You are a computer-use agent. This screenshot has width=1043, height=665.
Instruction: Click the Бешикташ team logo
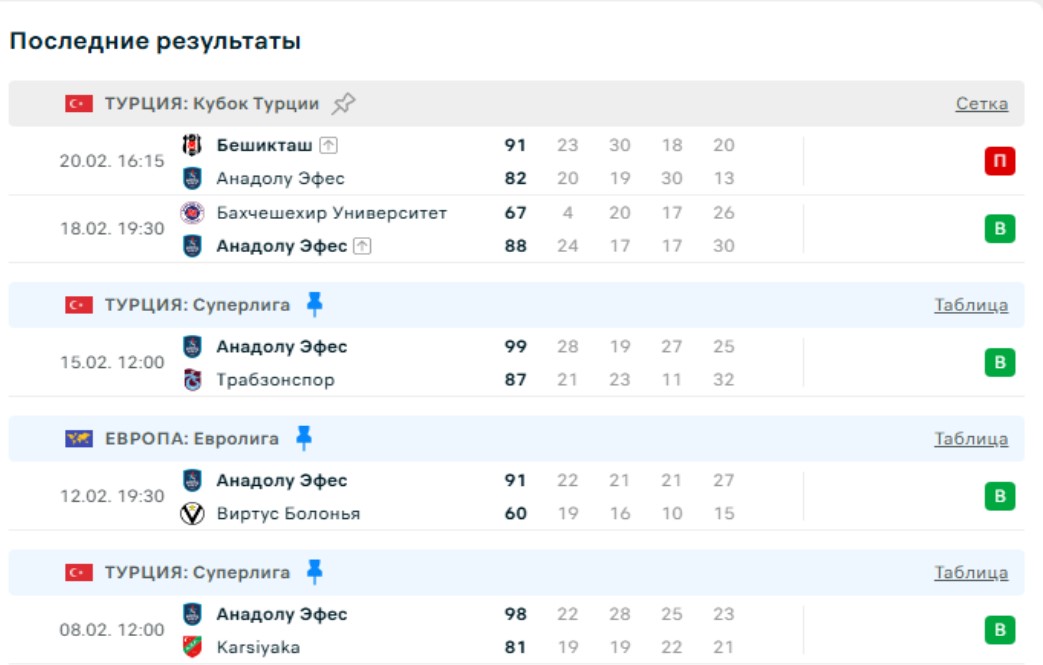[x=192, y=145]
